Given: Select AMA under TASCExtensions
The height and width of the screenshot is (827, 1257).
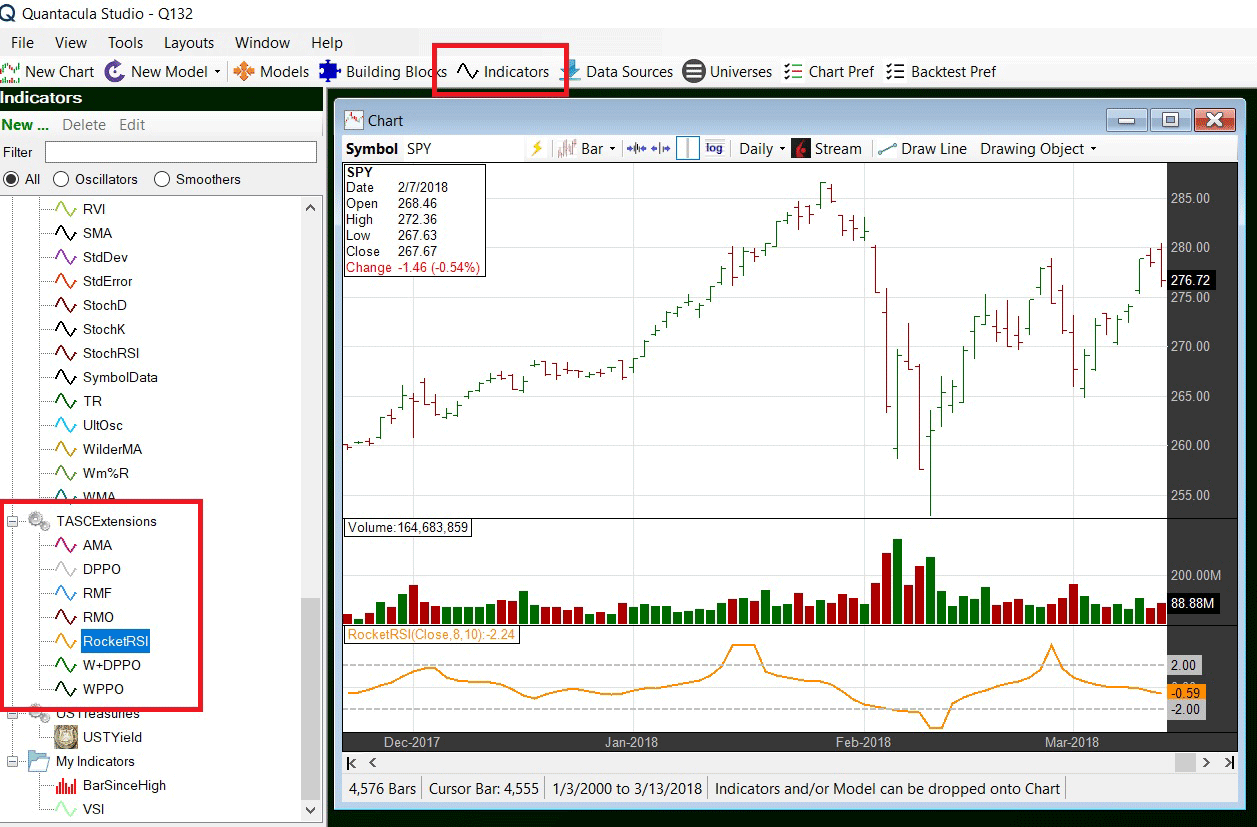Looking at the screenshot, I should click(97, 545).
